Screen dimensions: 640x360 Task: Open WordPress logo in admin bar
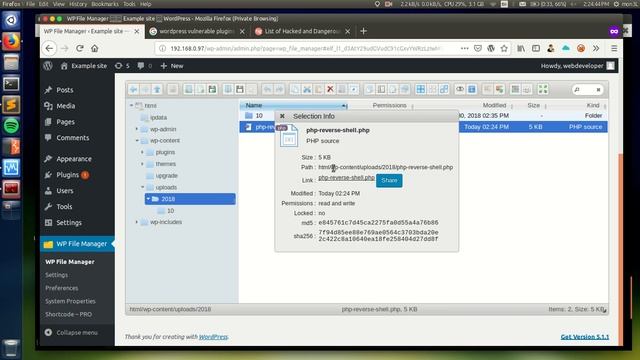click(48, 66)
